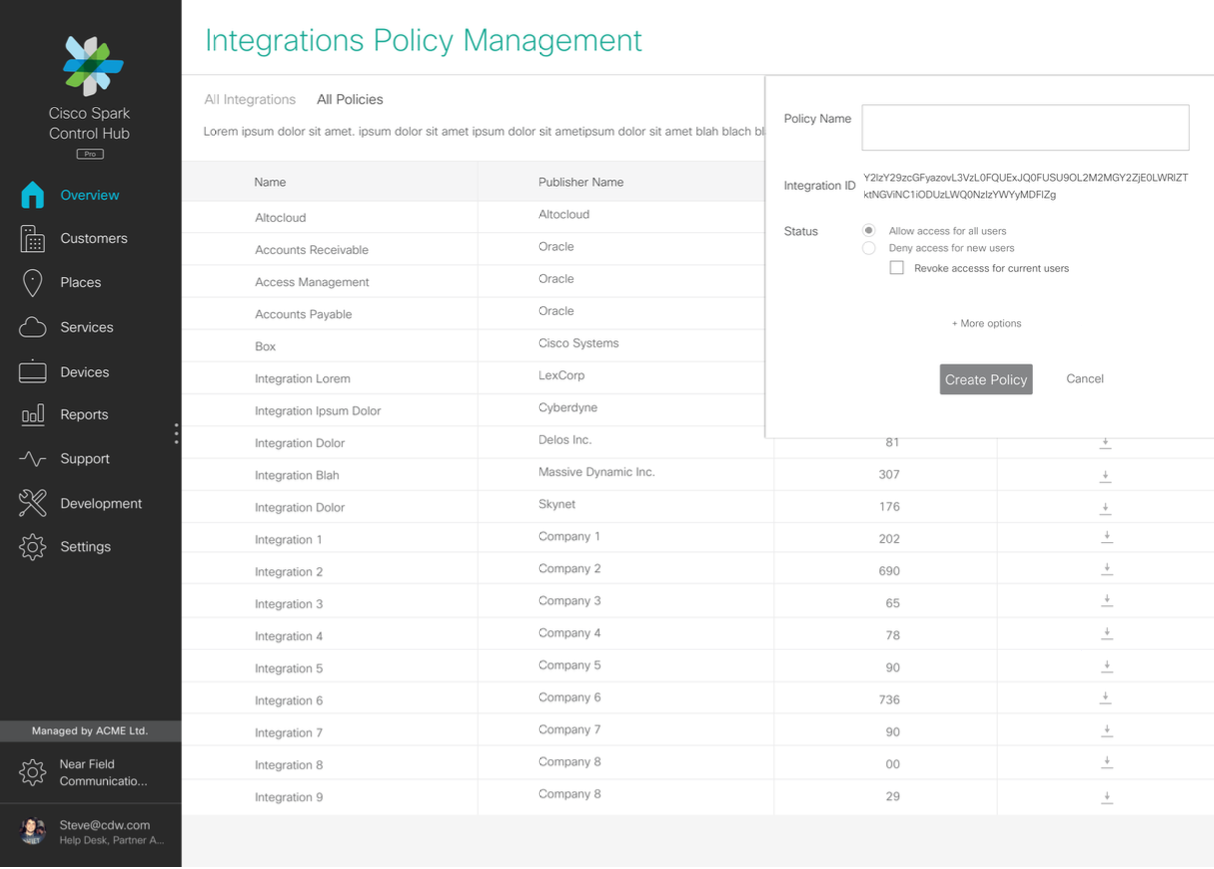Switch to the All Policies tab
This screenshot has height=869, width=1214.
tap(350, 100)
